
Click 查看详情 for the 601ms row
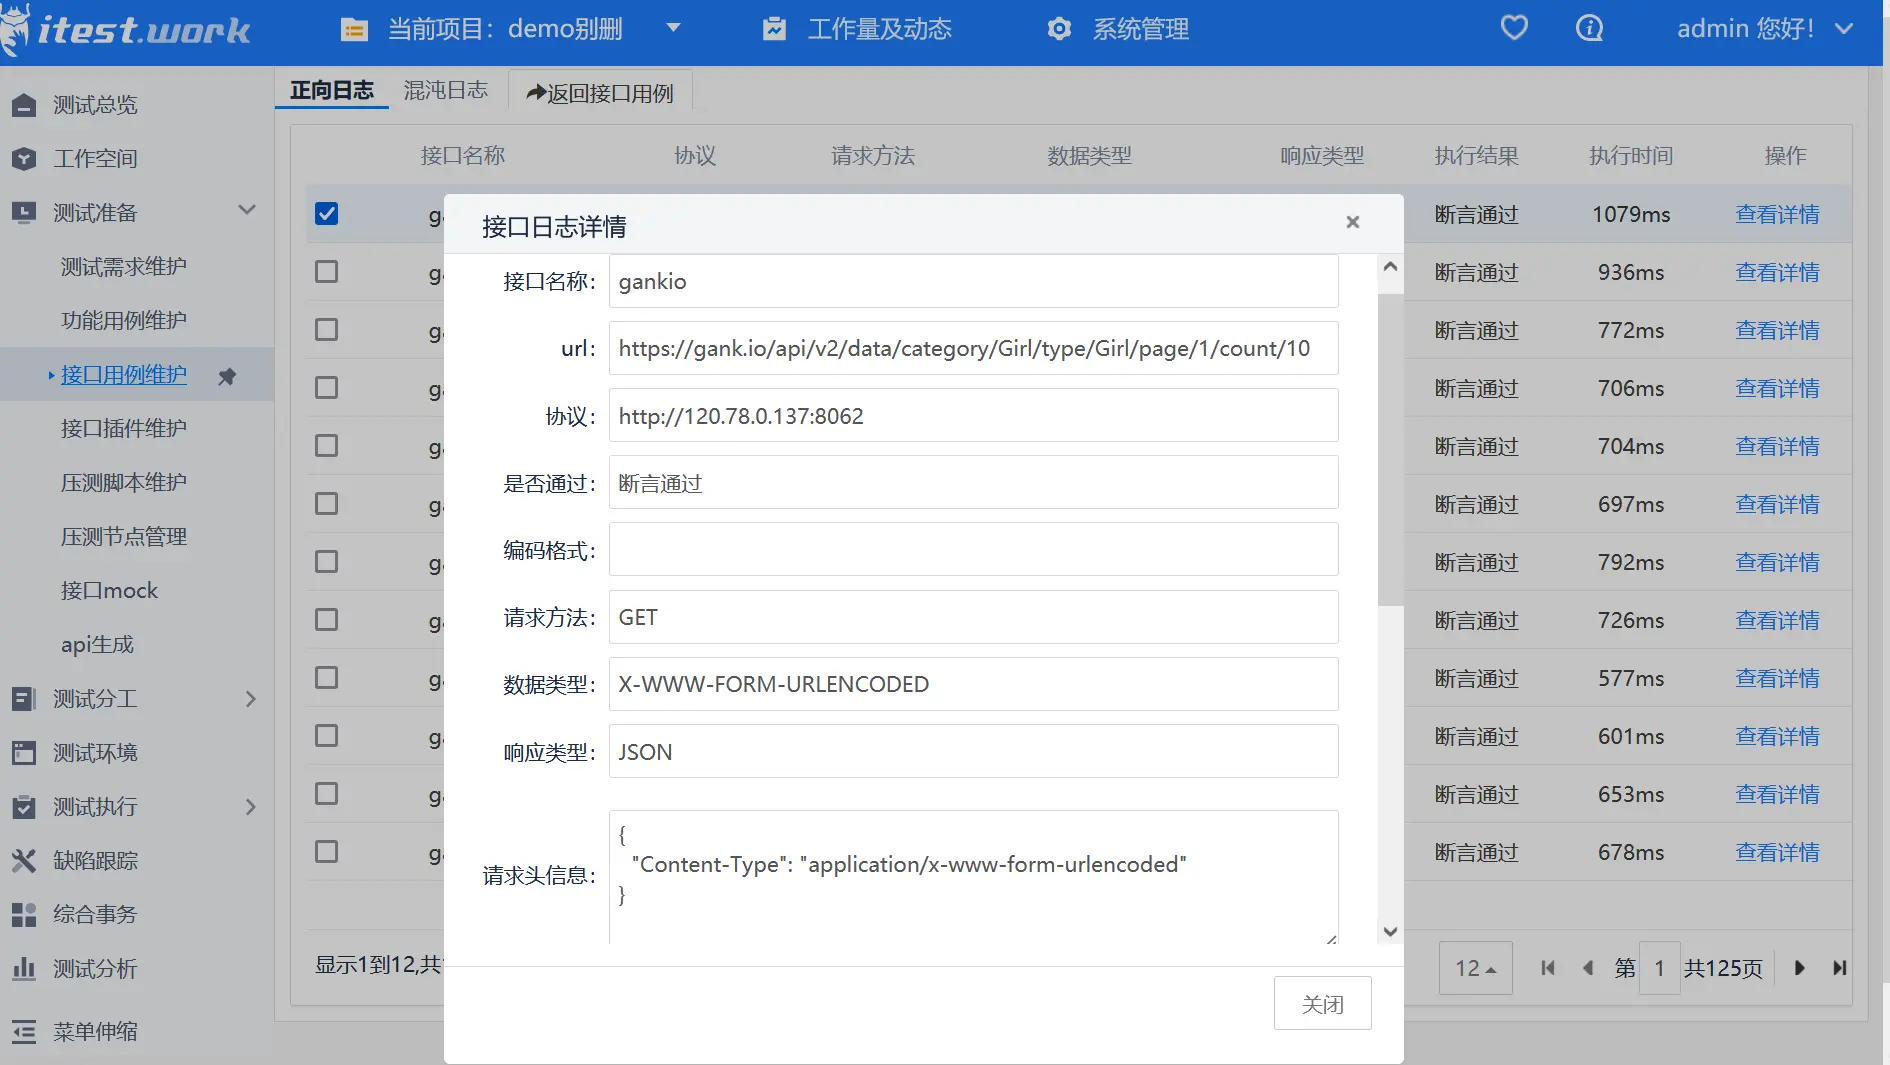point(1777,737)
